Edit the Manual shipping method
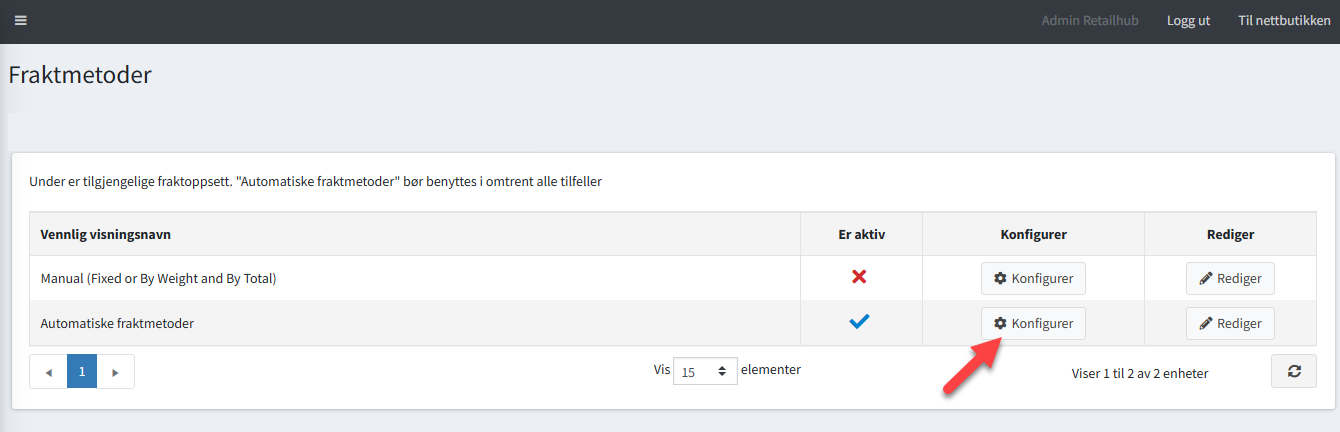The height and width of the screenshot is (432, 1340). pyautogui.click(x=1229, y=278)
